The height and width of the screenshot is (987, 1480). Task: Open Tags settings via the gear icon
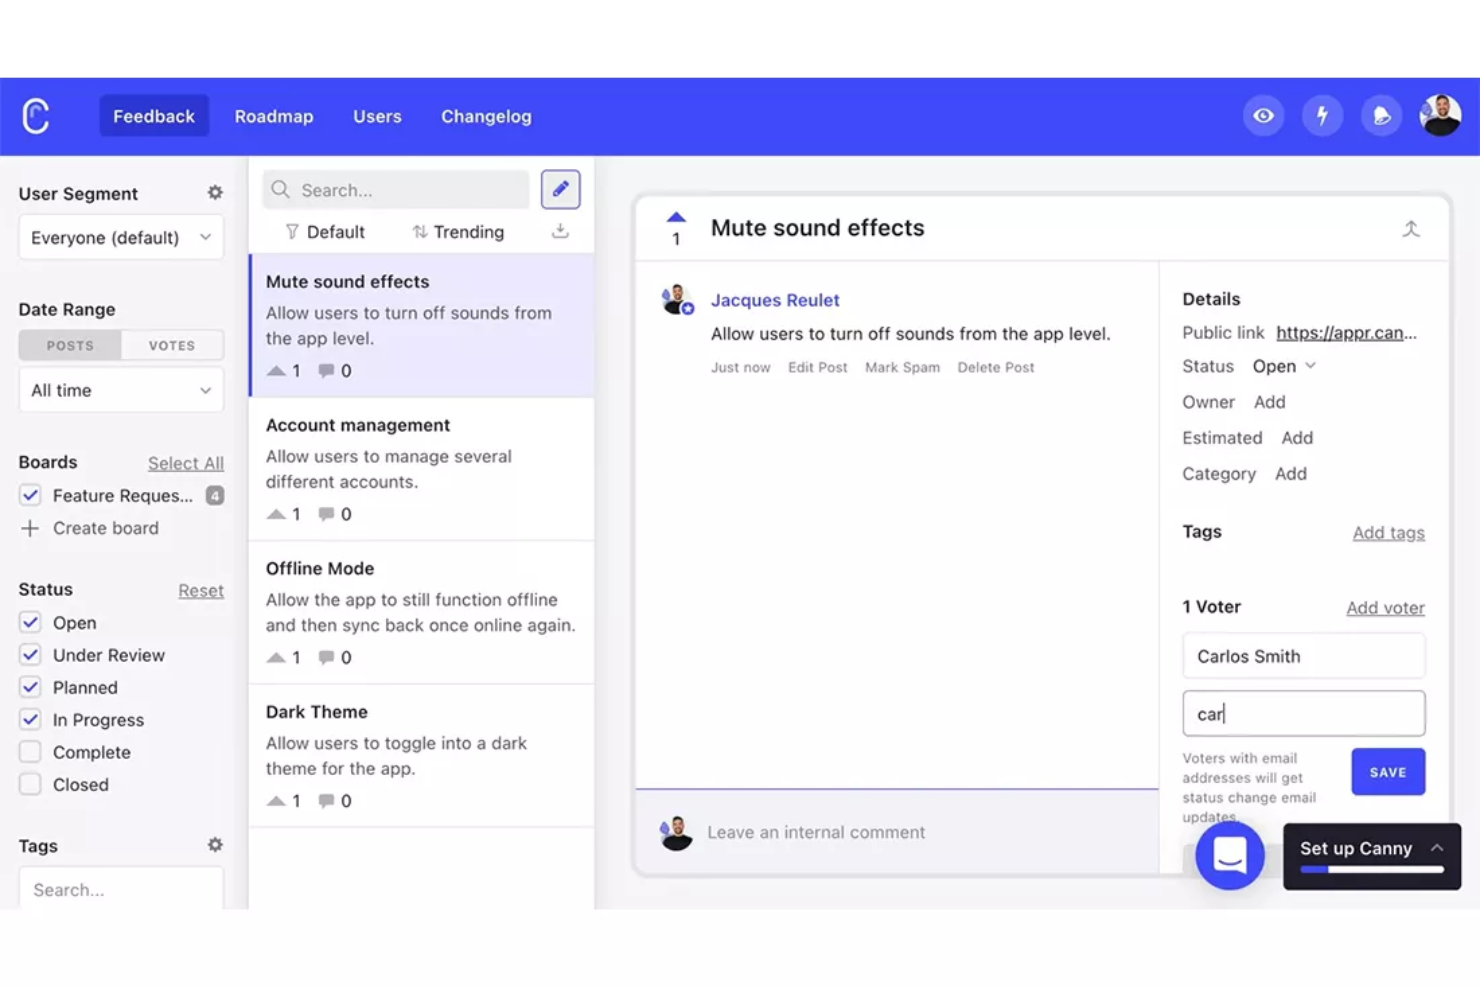(x=214, y=845)
